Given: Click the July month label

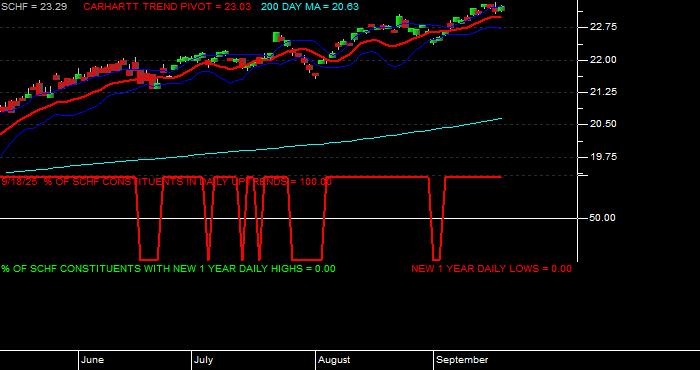Looking at the screenshot, I should pyautogui.click(x=204, y=360).
